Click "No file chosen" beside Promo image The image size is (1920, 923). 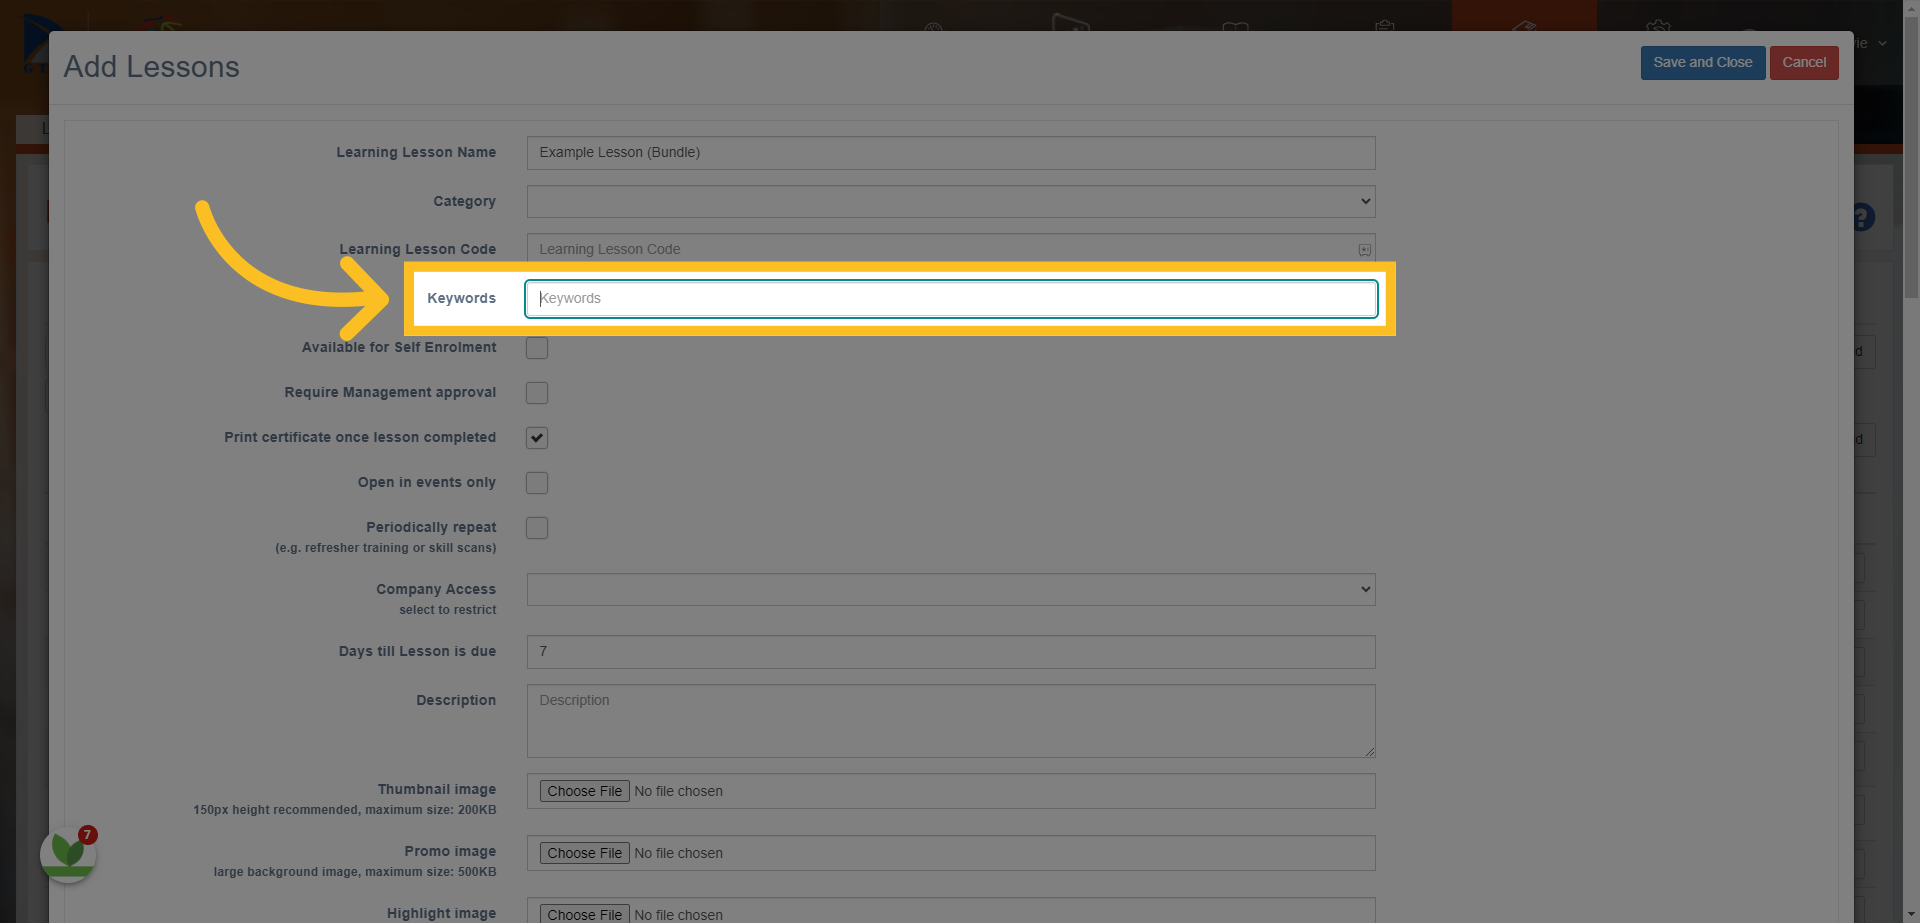(x=678, y=853)
